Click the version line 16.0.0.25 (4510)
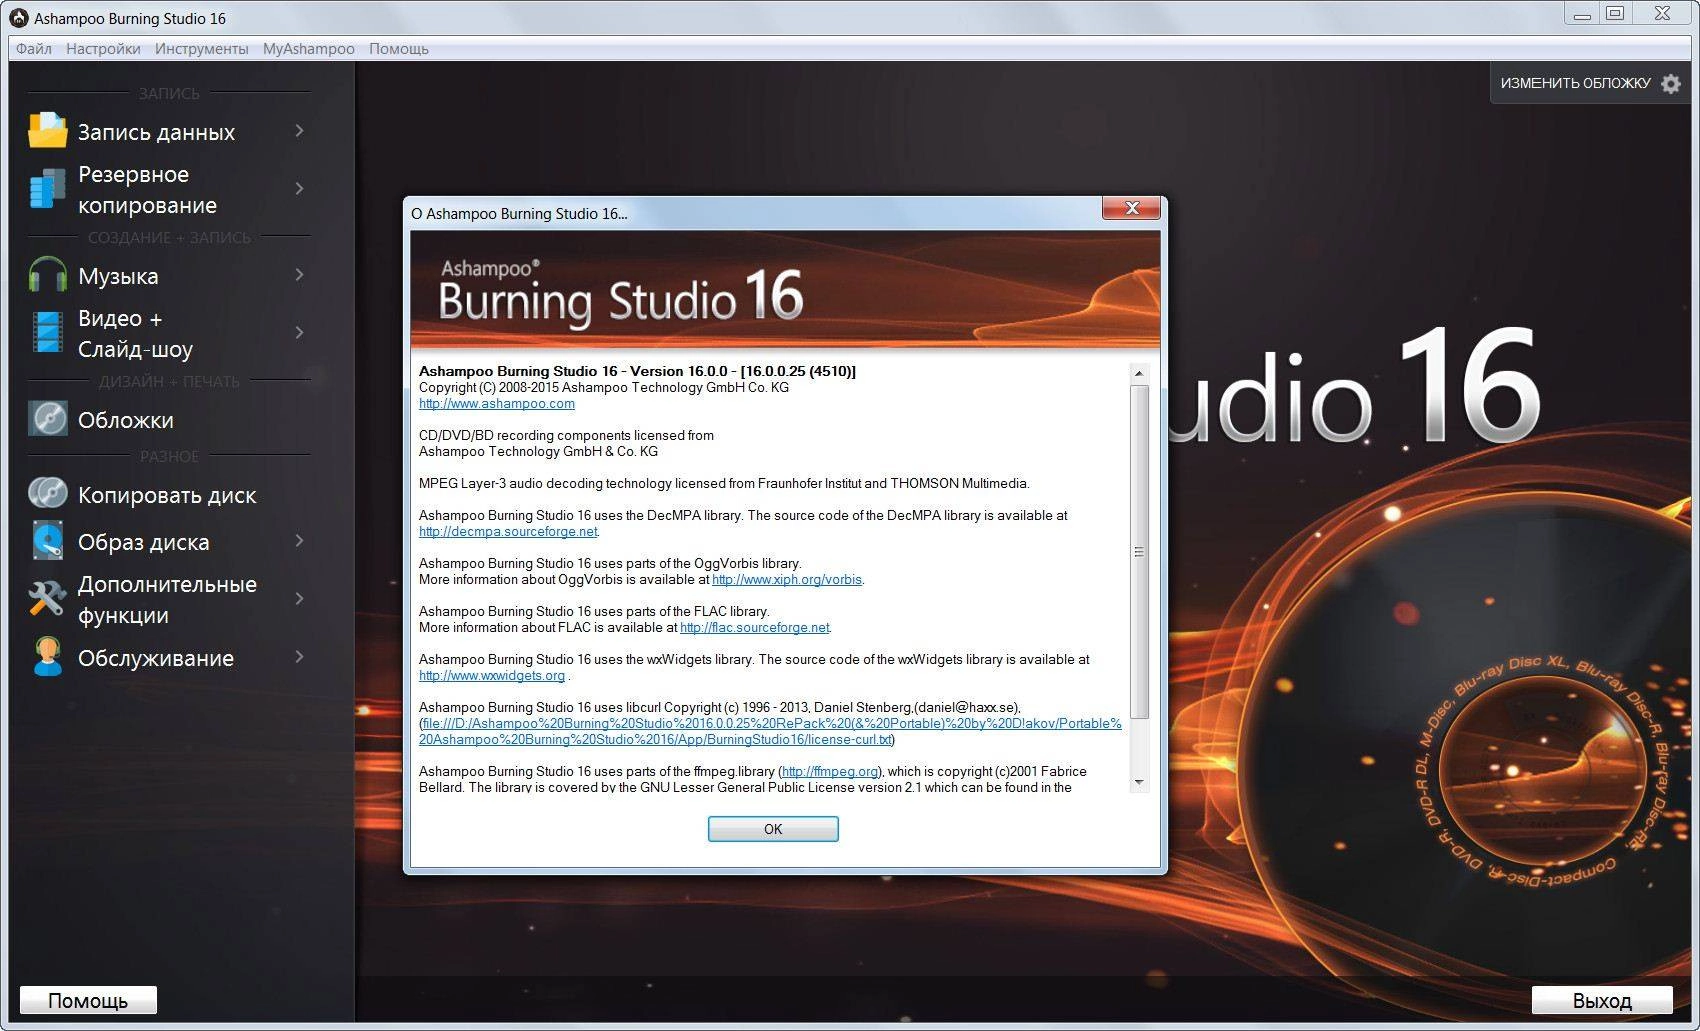 (637, 371)
